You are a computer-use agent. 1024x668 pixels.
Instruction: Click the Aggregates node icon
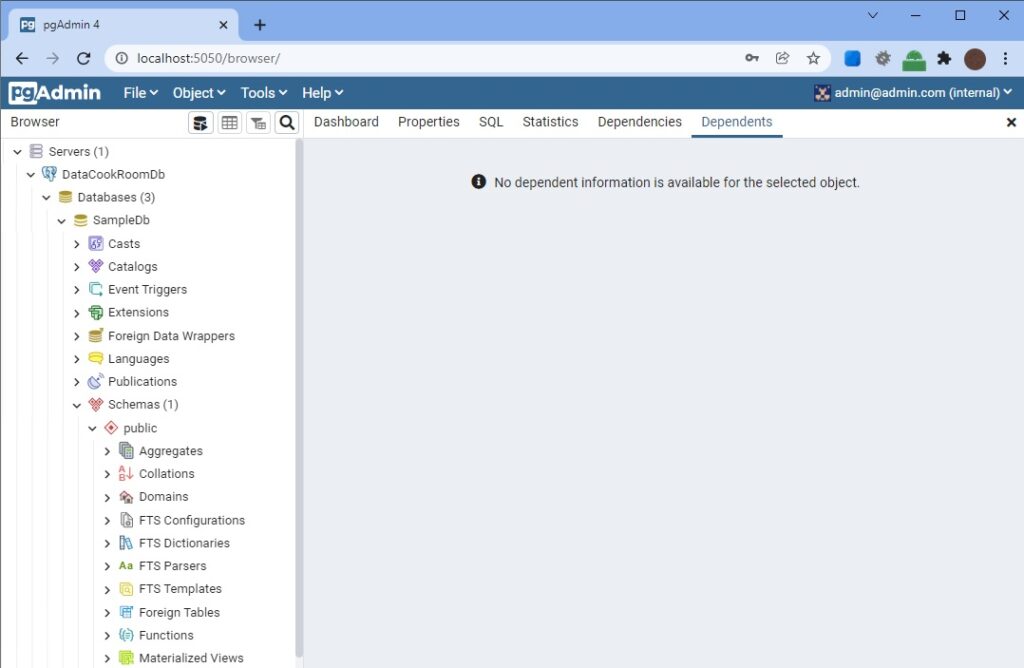point(126,451)
